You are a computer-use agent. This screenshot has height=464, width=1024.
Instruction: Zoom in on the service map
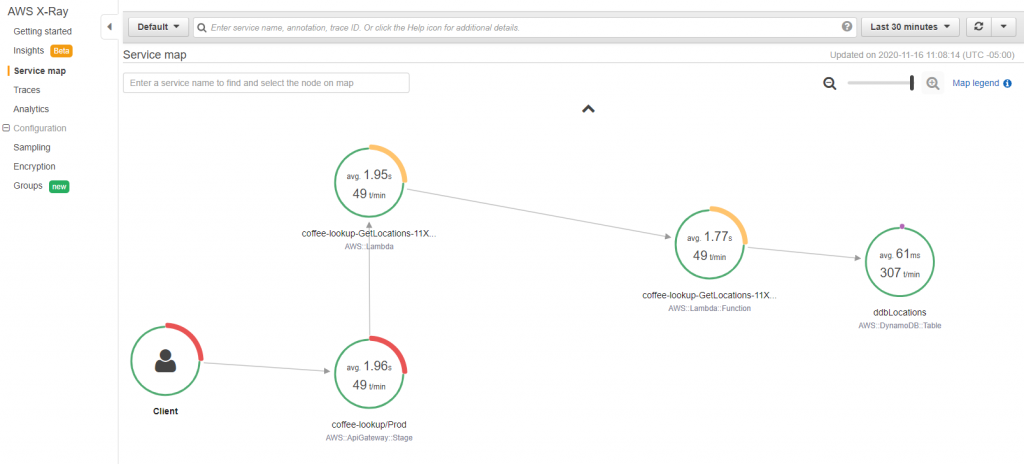coord(933,83)
